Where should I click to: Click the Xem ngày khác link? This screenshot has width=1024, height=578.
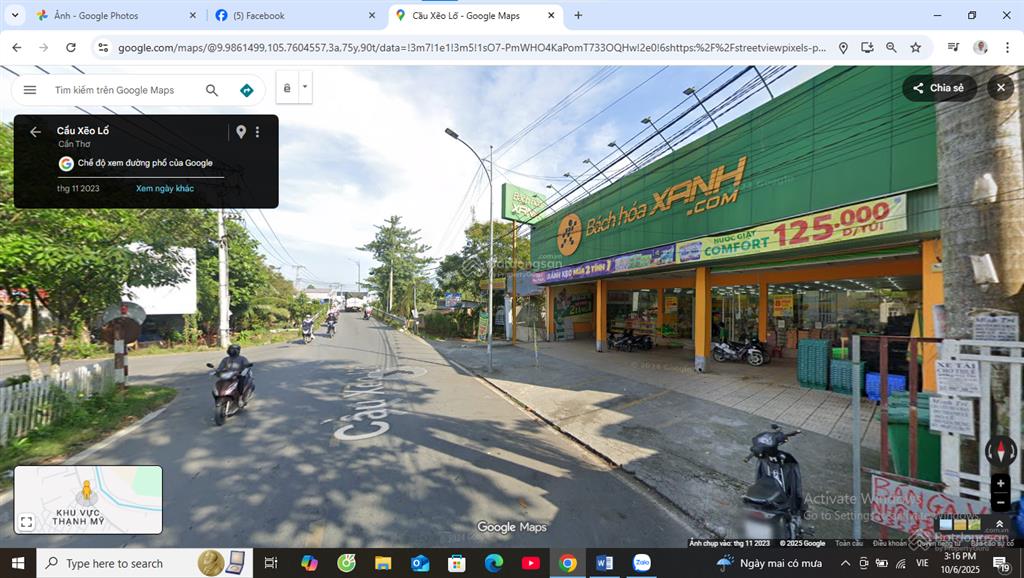pyautogui.click(x=165, y=188)
